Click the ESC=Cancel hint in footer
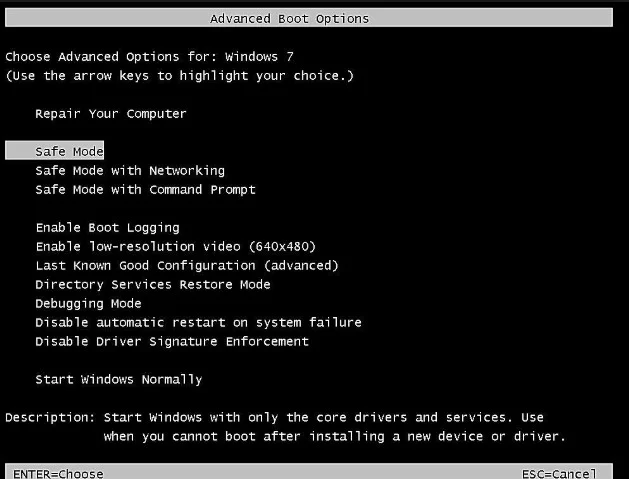This screenshot has height=479, width=629. coord(559,474)
